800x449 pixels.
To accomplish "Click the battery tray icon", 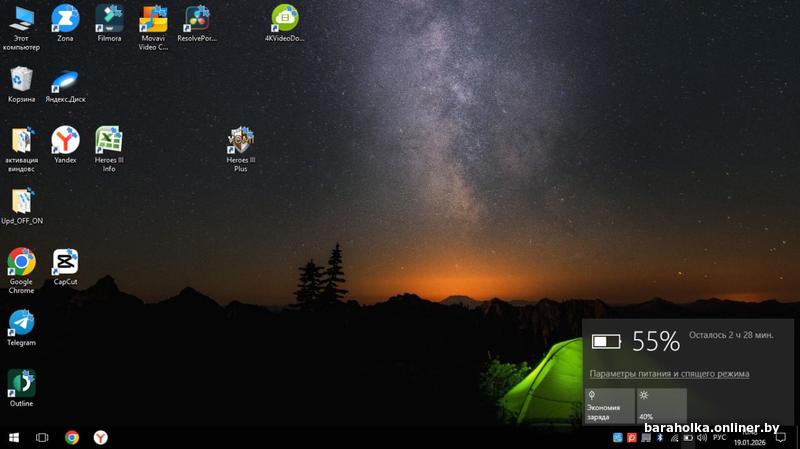I will (x=688, y=437).
